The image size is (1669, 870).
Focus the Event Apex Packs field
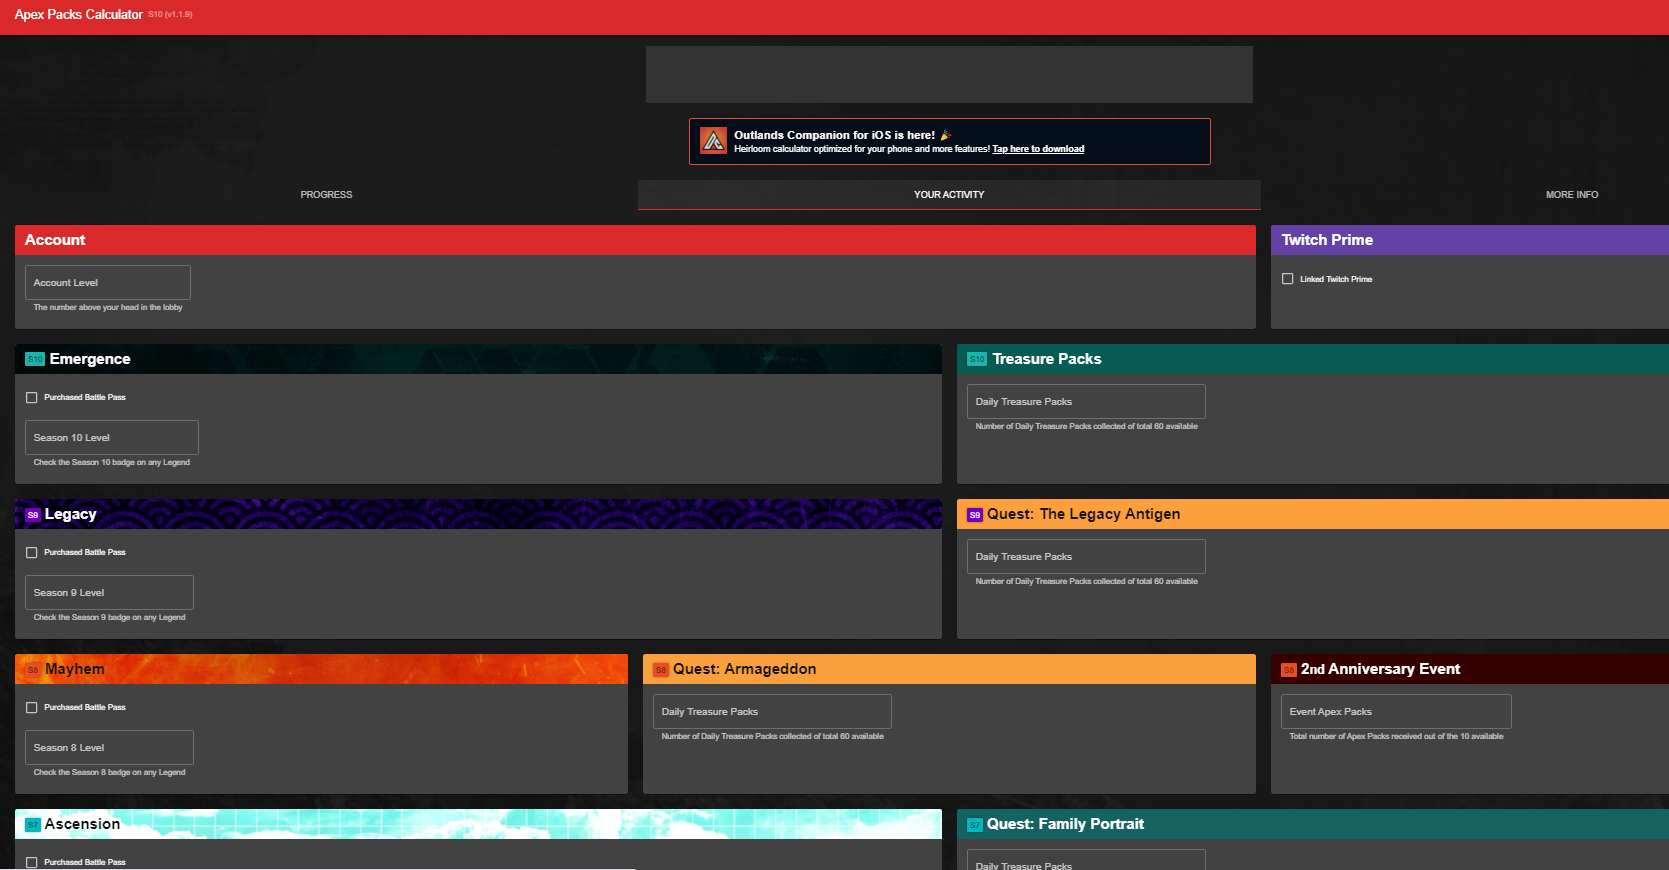[x=1396, y=711]
